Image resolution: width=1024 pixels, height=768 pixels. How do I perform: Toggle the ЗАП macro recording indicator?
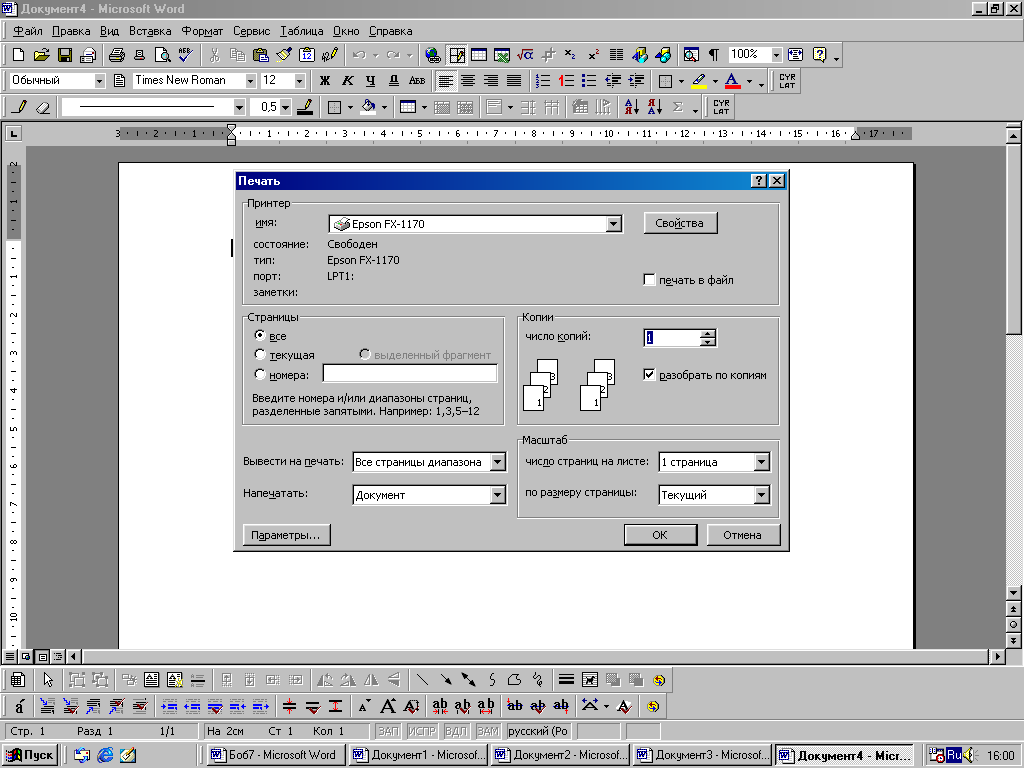(x=389, y=731)
